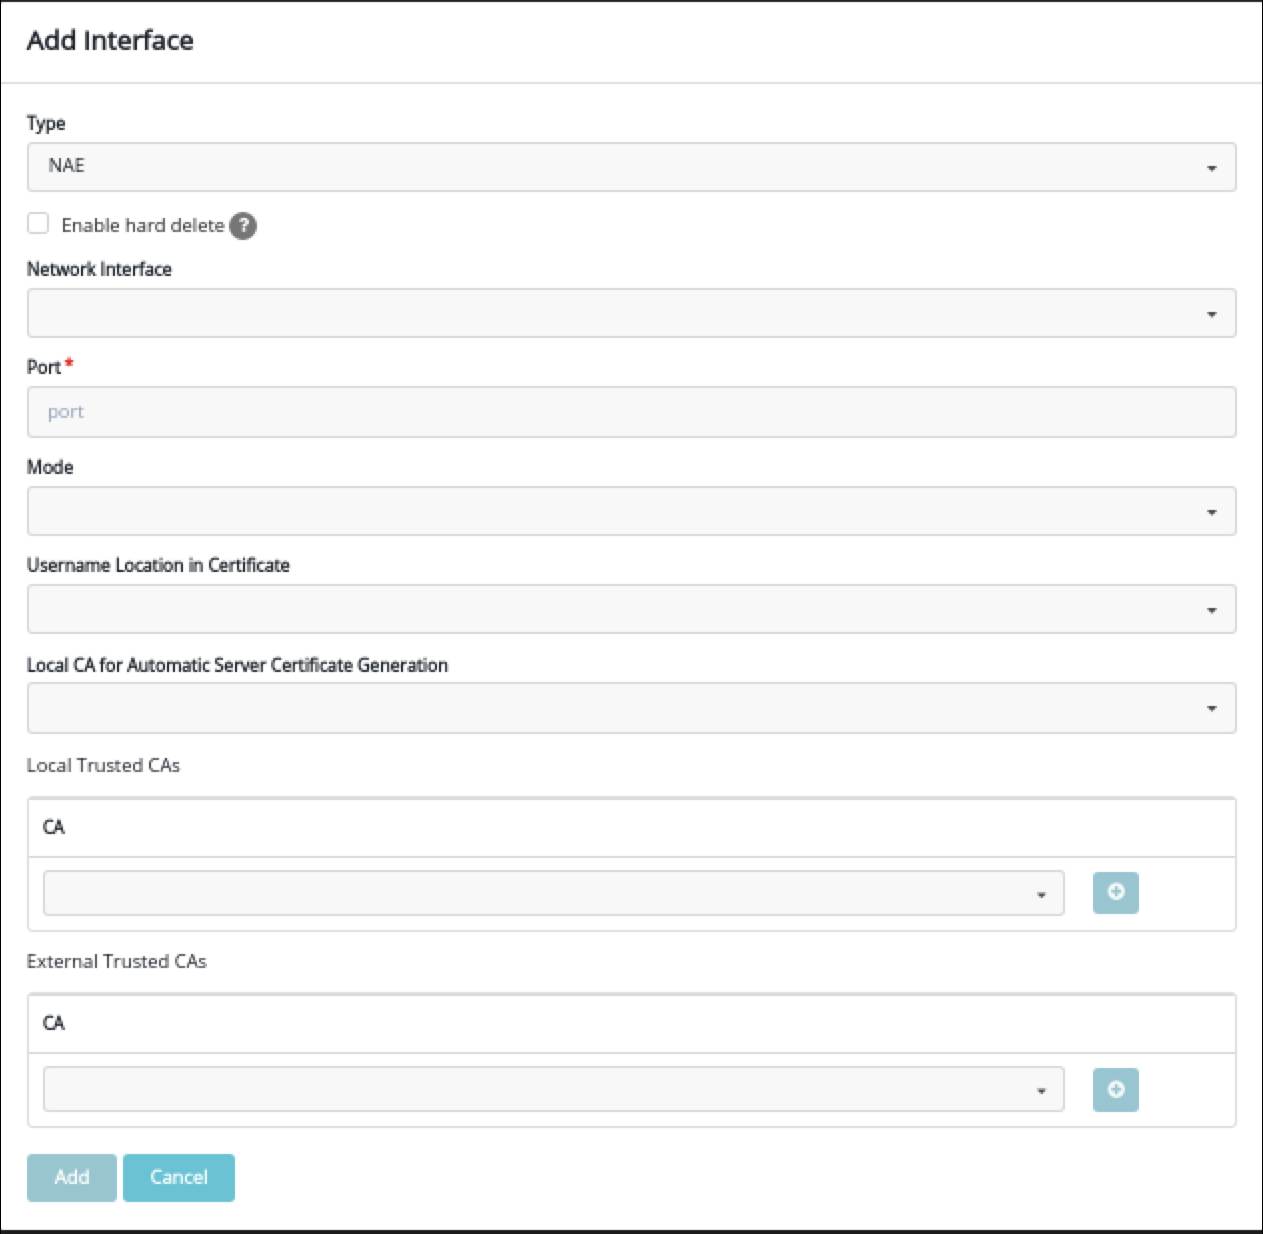Open Local CA for Automatic Server Certificate dropdown
The width and height of the screenshot is (1263, 1234).
click(x=631, y=708)
